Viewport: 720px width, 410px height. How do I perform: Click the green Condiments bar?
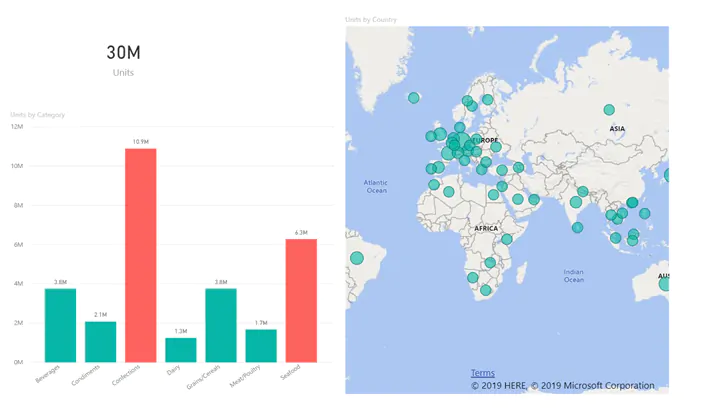(x=101, y=342)
